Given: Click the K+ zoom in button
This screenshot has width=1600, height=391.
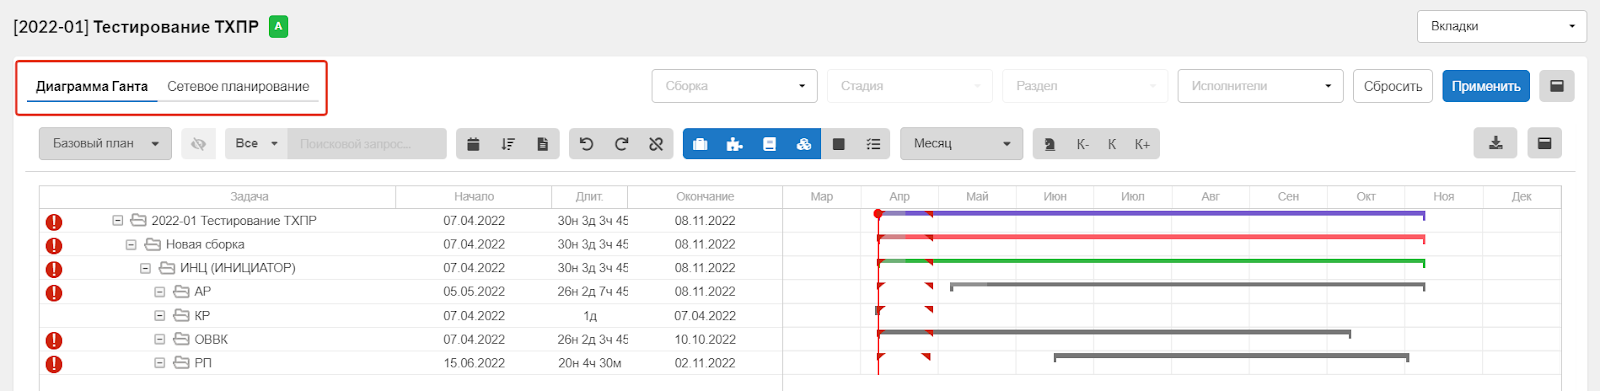Looking at the screenshot, I should (1142, 144).
